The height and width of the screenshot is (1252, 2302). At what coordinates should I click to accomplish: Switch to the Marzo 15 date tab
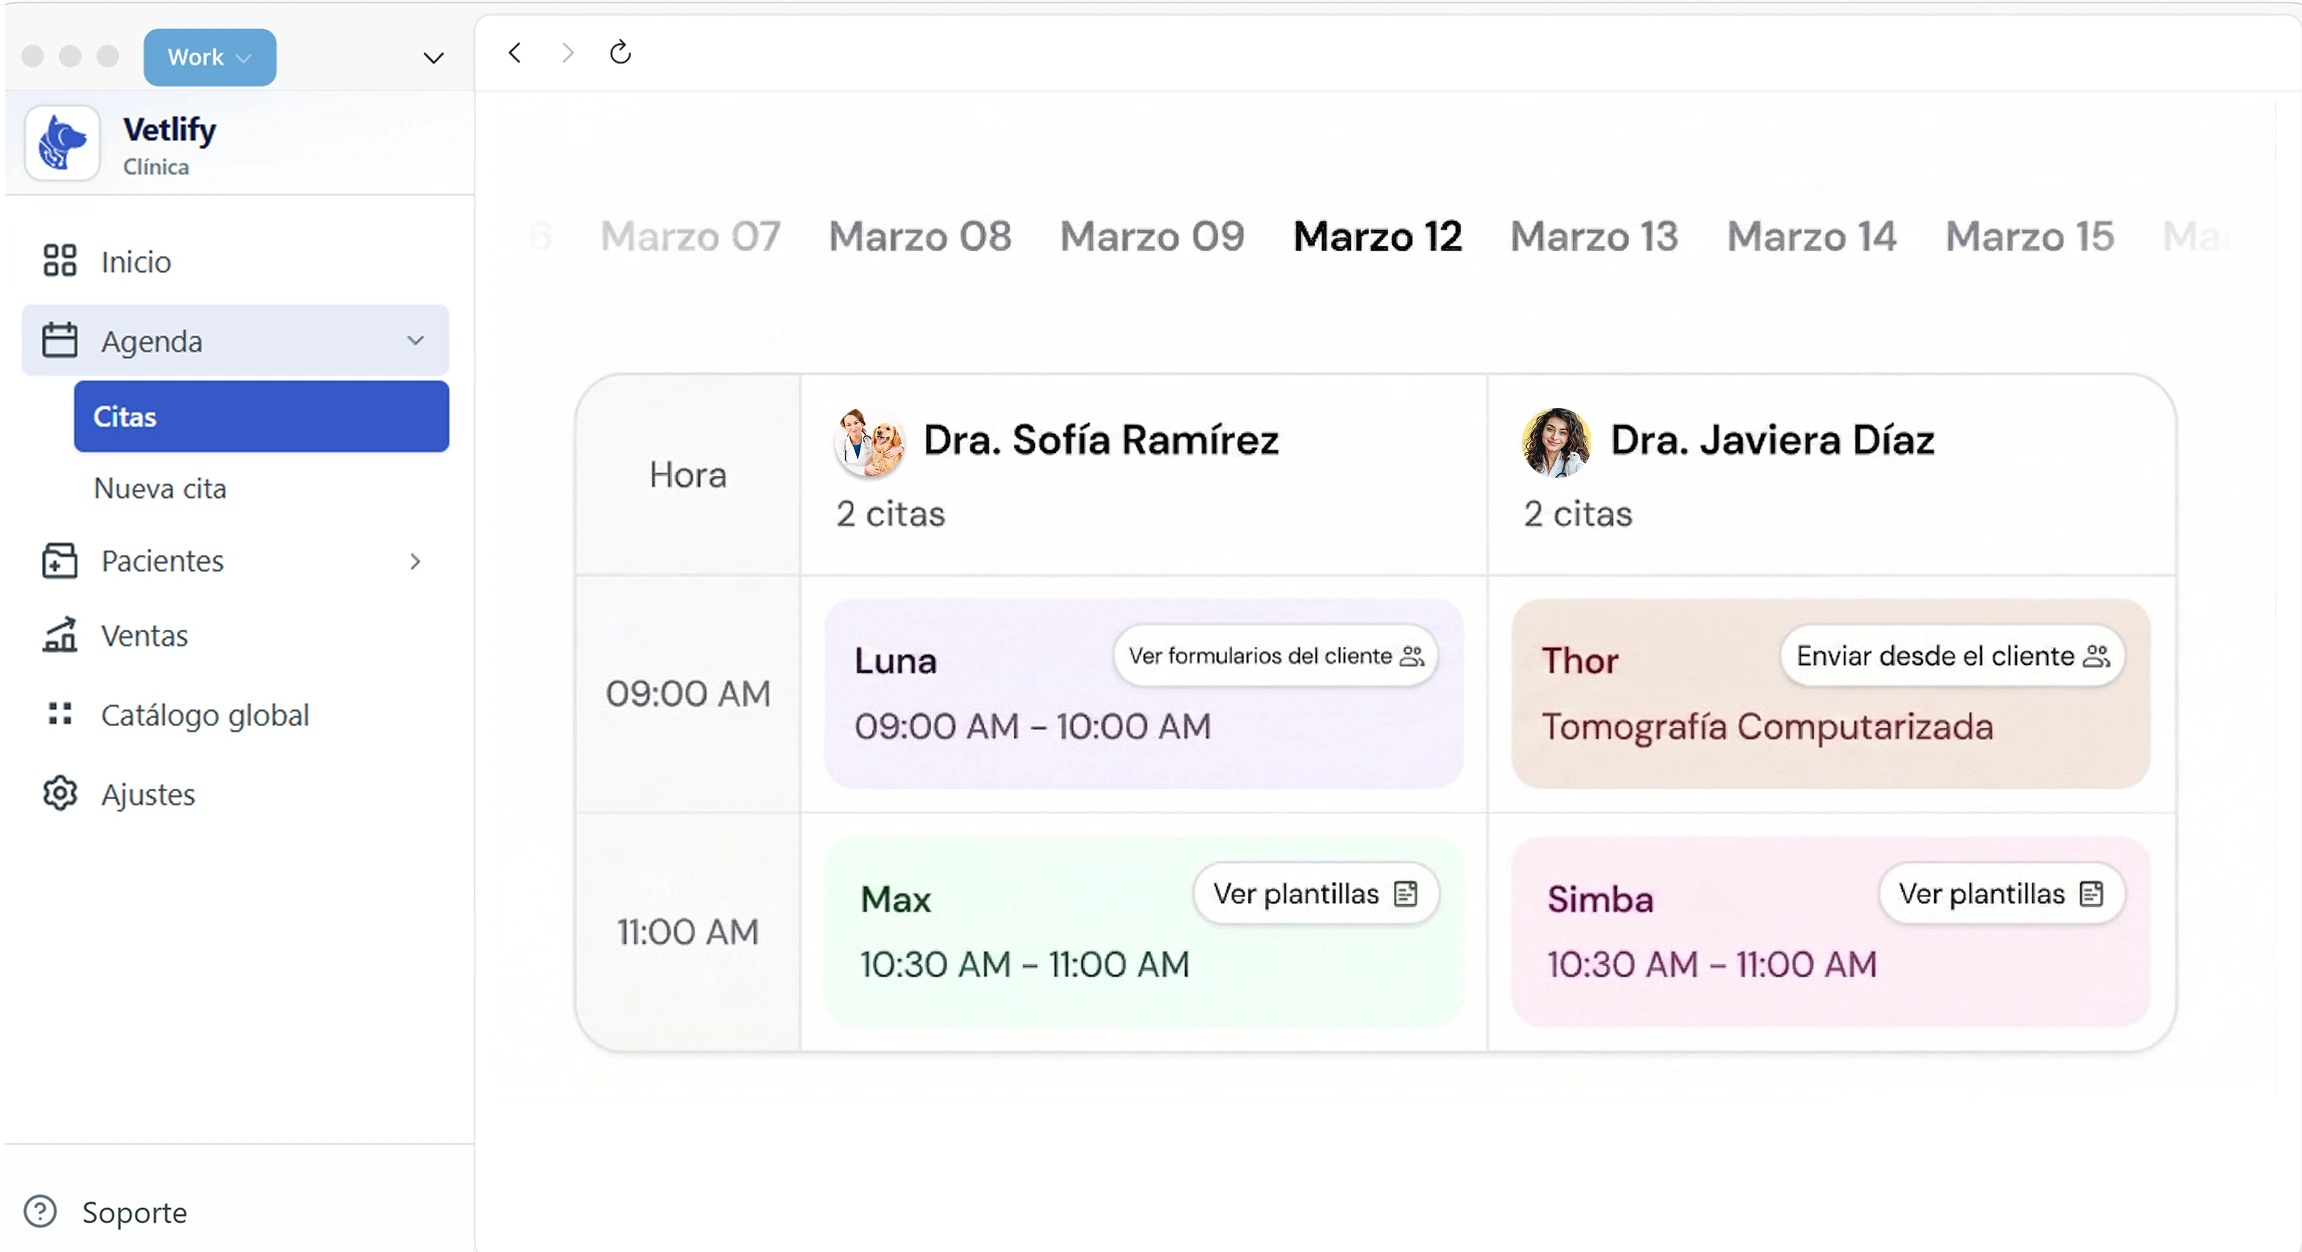2029,236
